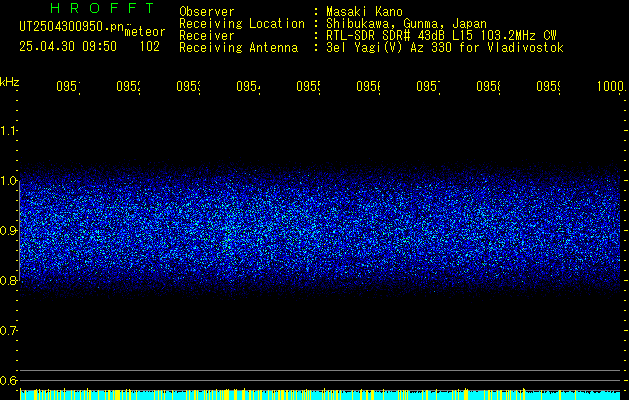Click the 0953 time axis marker

coord(188,87)
